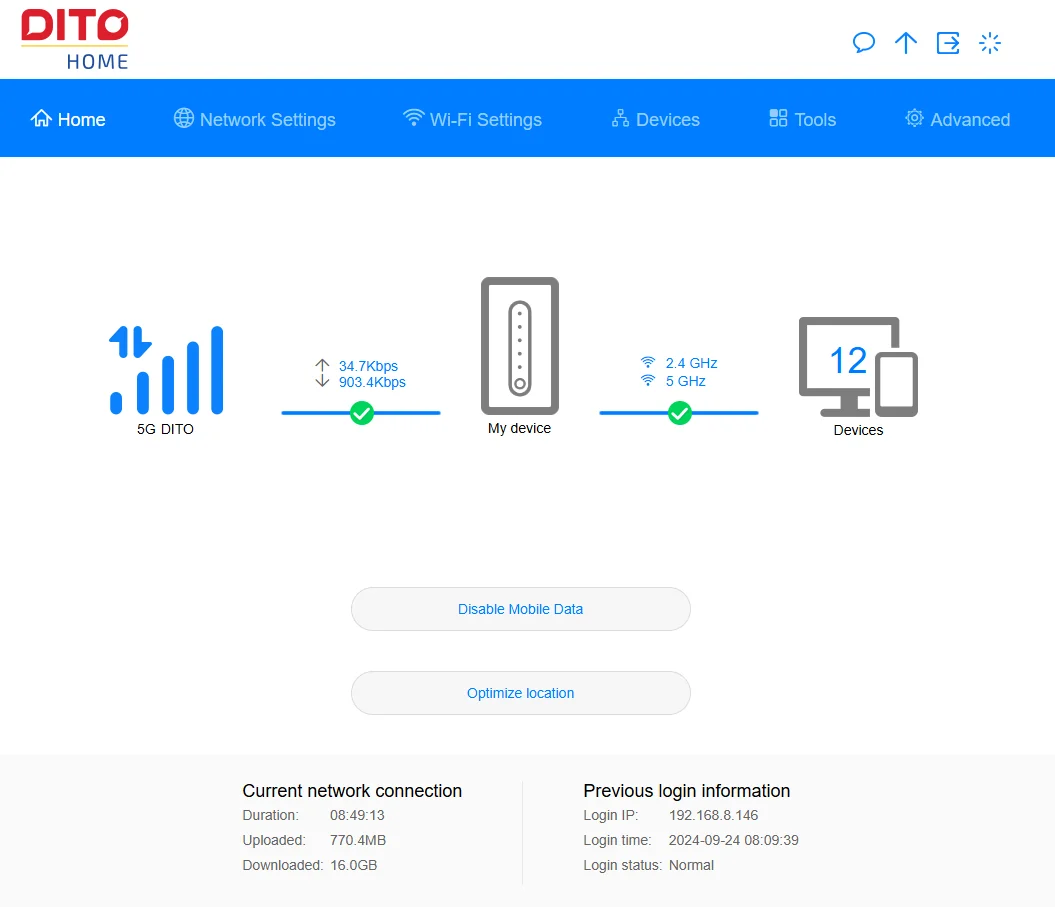Click the 34.7Kbps upload speed text
This screenshot has width=1055, height=907.
click(x=368, y=366)
